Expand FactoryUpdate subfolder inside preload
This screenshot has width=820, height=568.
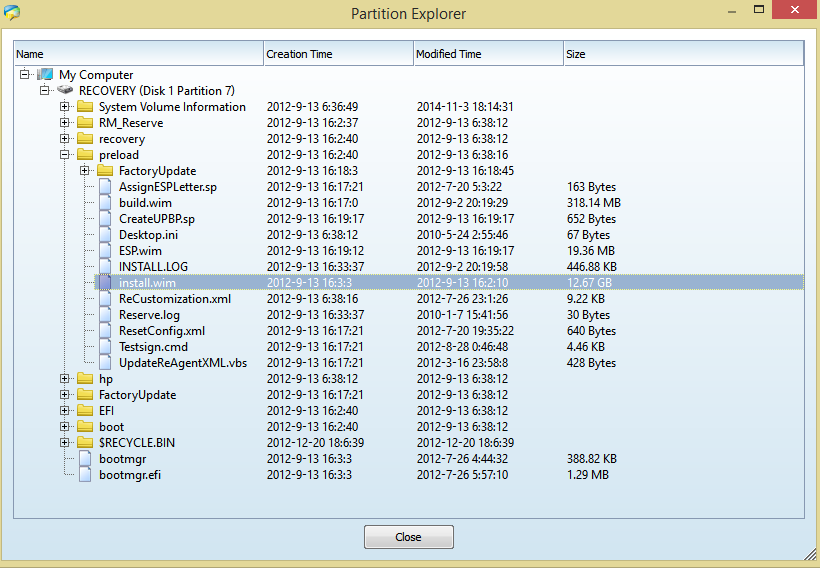coord(84,171)
